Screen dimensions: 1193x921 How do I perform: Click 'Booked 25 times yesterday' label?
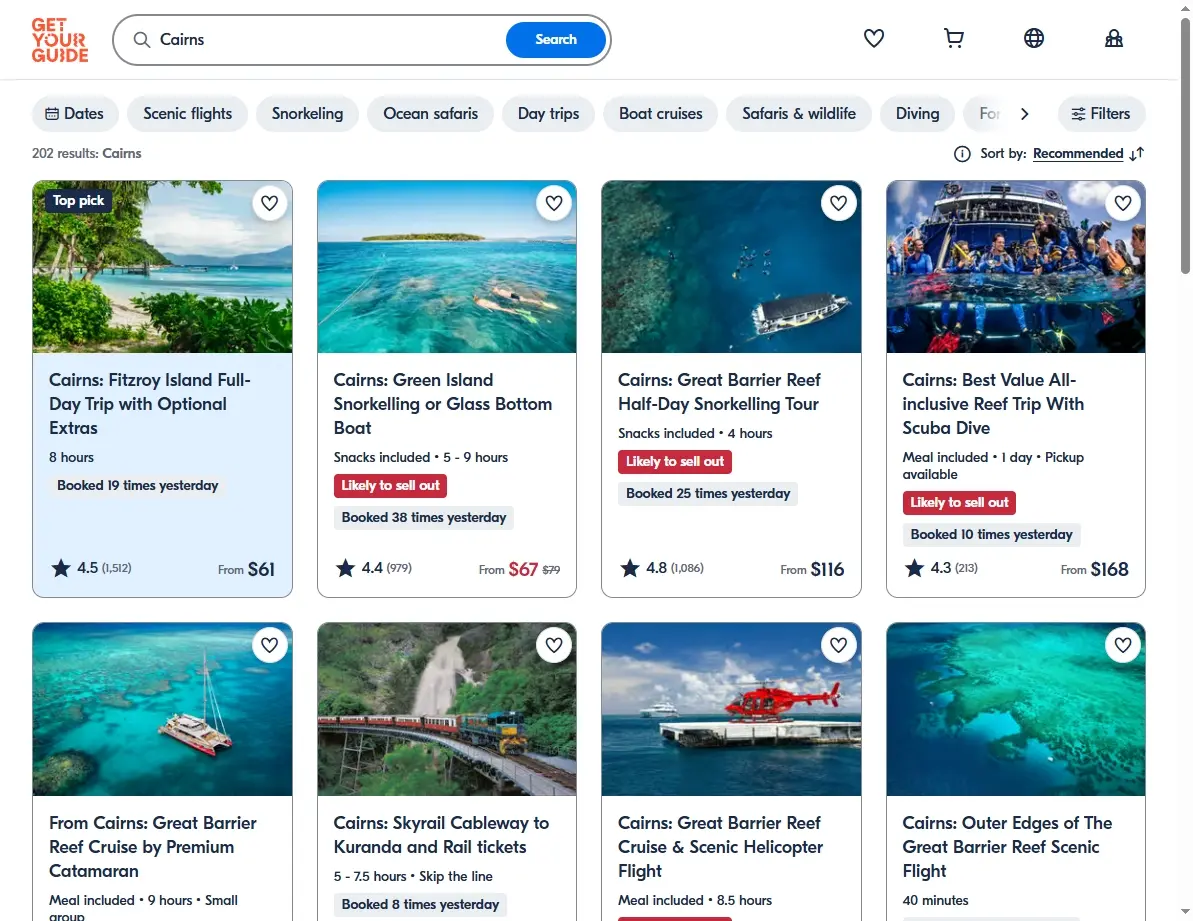pos(708,494)
